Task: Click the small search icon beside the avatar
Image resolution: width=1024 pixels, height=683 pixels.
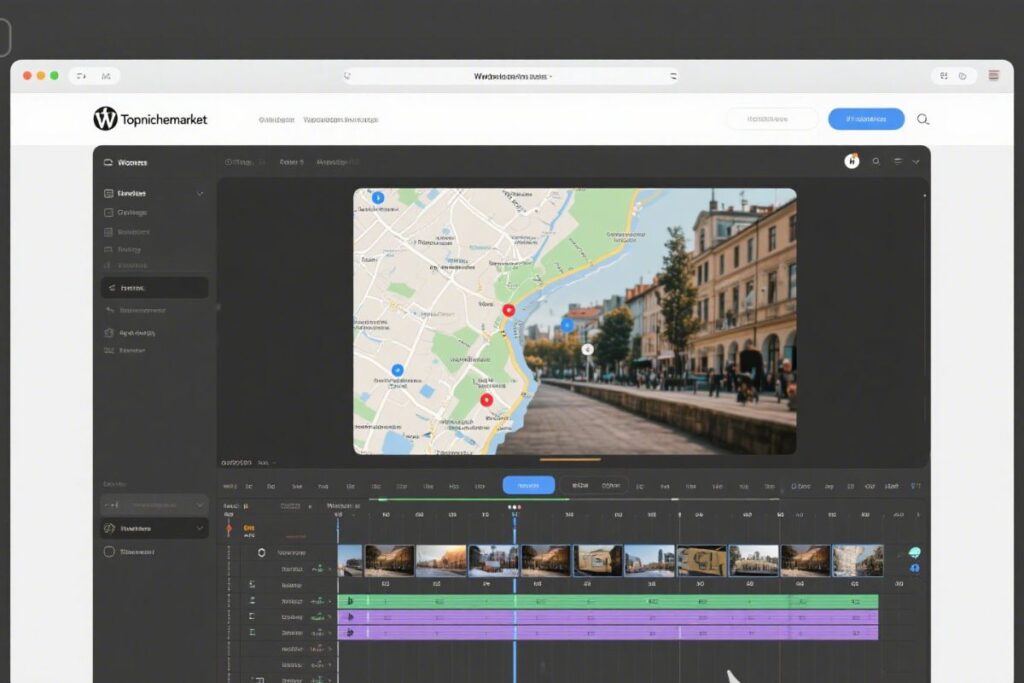Action: [x=876, y=161]
